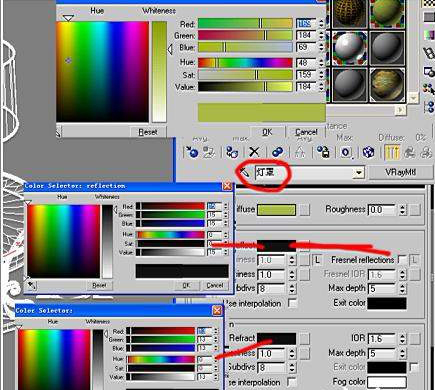435x390 pixels.
Task: Click the Reset Map/Mtl delete X icon
Action: 254,152
